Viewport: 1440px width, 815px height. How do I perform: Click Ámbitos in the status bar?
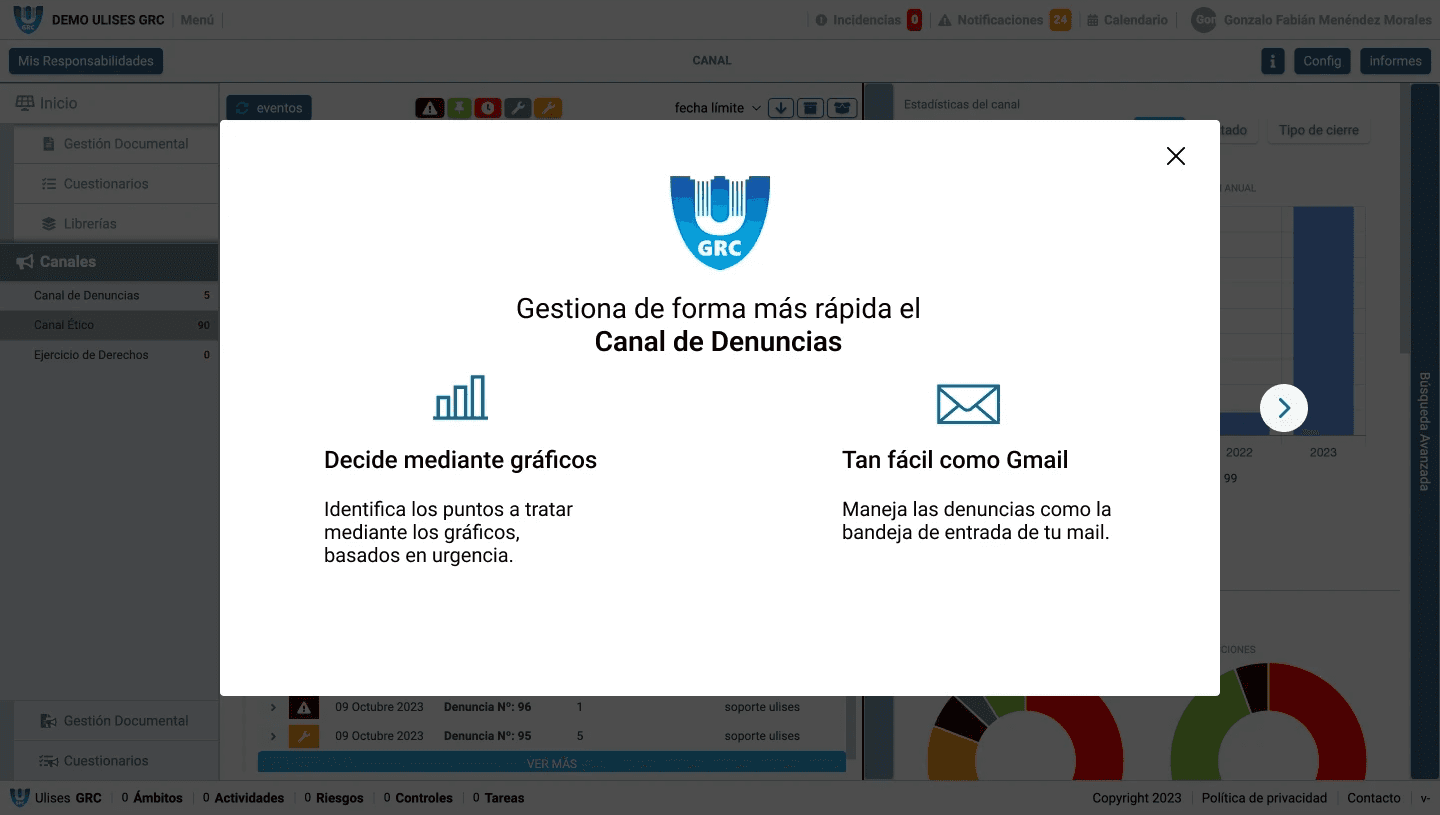[153, 798]
